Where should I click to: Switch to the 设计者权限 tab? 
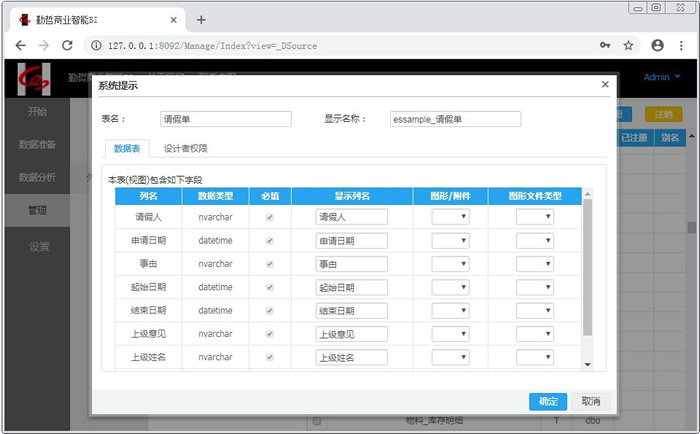[185, 148]
